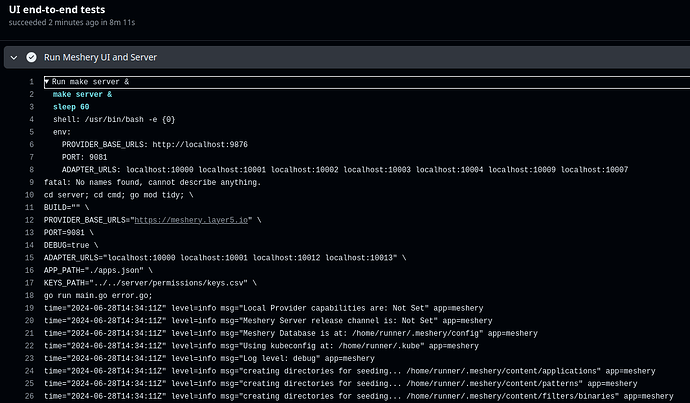Click the 'UI end-to-end tests' job heading
Screen dimensions: 690x403
coord(57,9)
